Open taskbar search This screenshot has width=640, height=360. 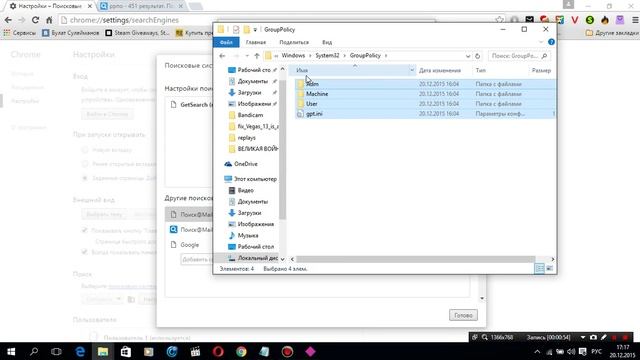pos(34,351)
